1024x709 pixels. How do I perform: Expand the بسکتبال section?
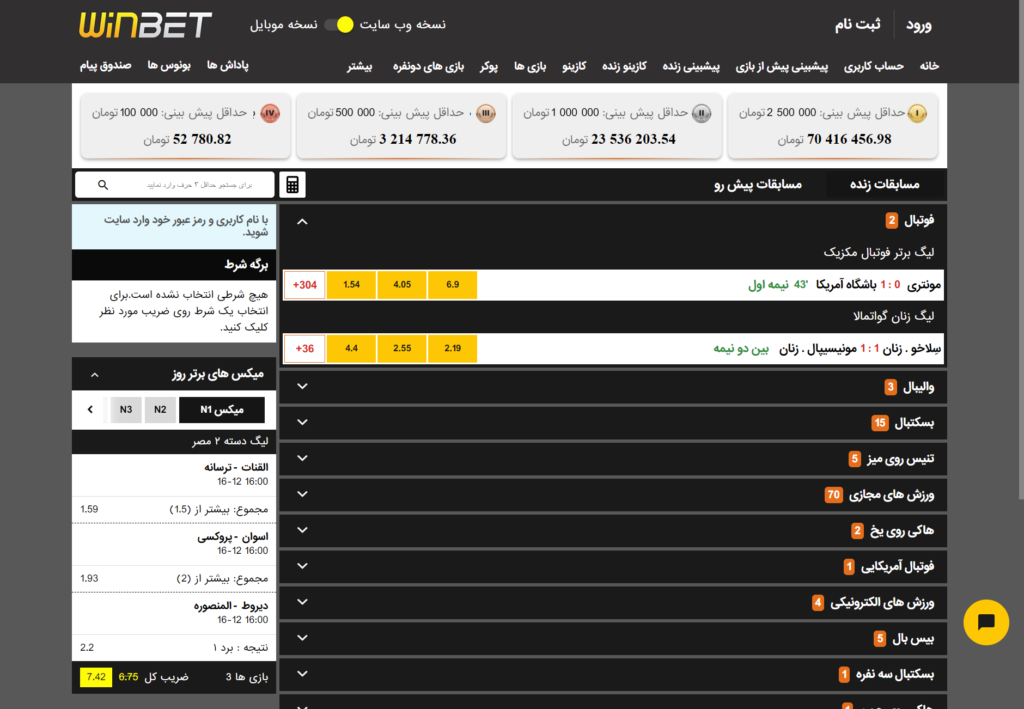pyautogui.click(x=302, y=422)
